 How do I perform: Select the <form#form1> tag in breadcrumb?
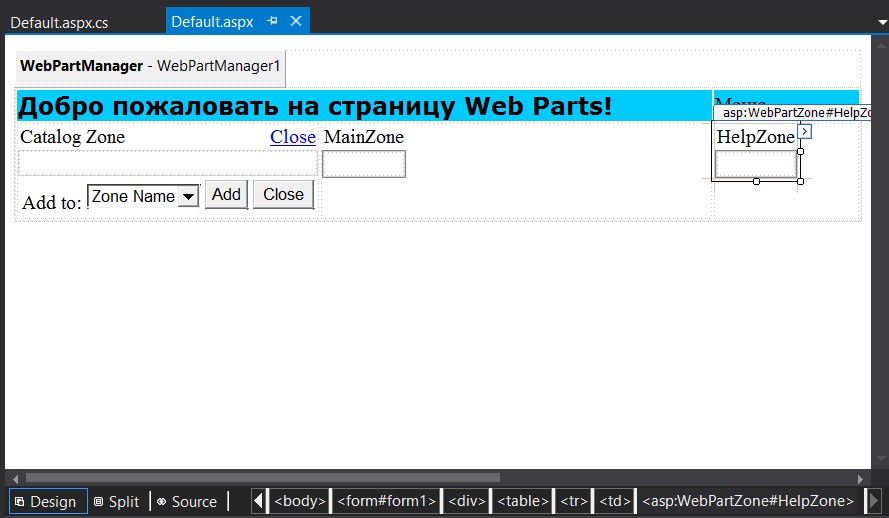pos(386,501)
